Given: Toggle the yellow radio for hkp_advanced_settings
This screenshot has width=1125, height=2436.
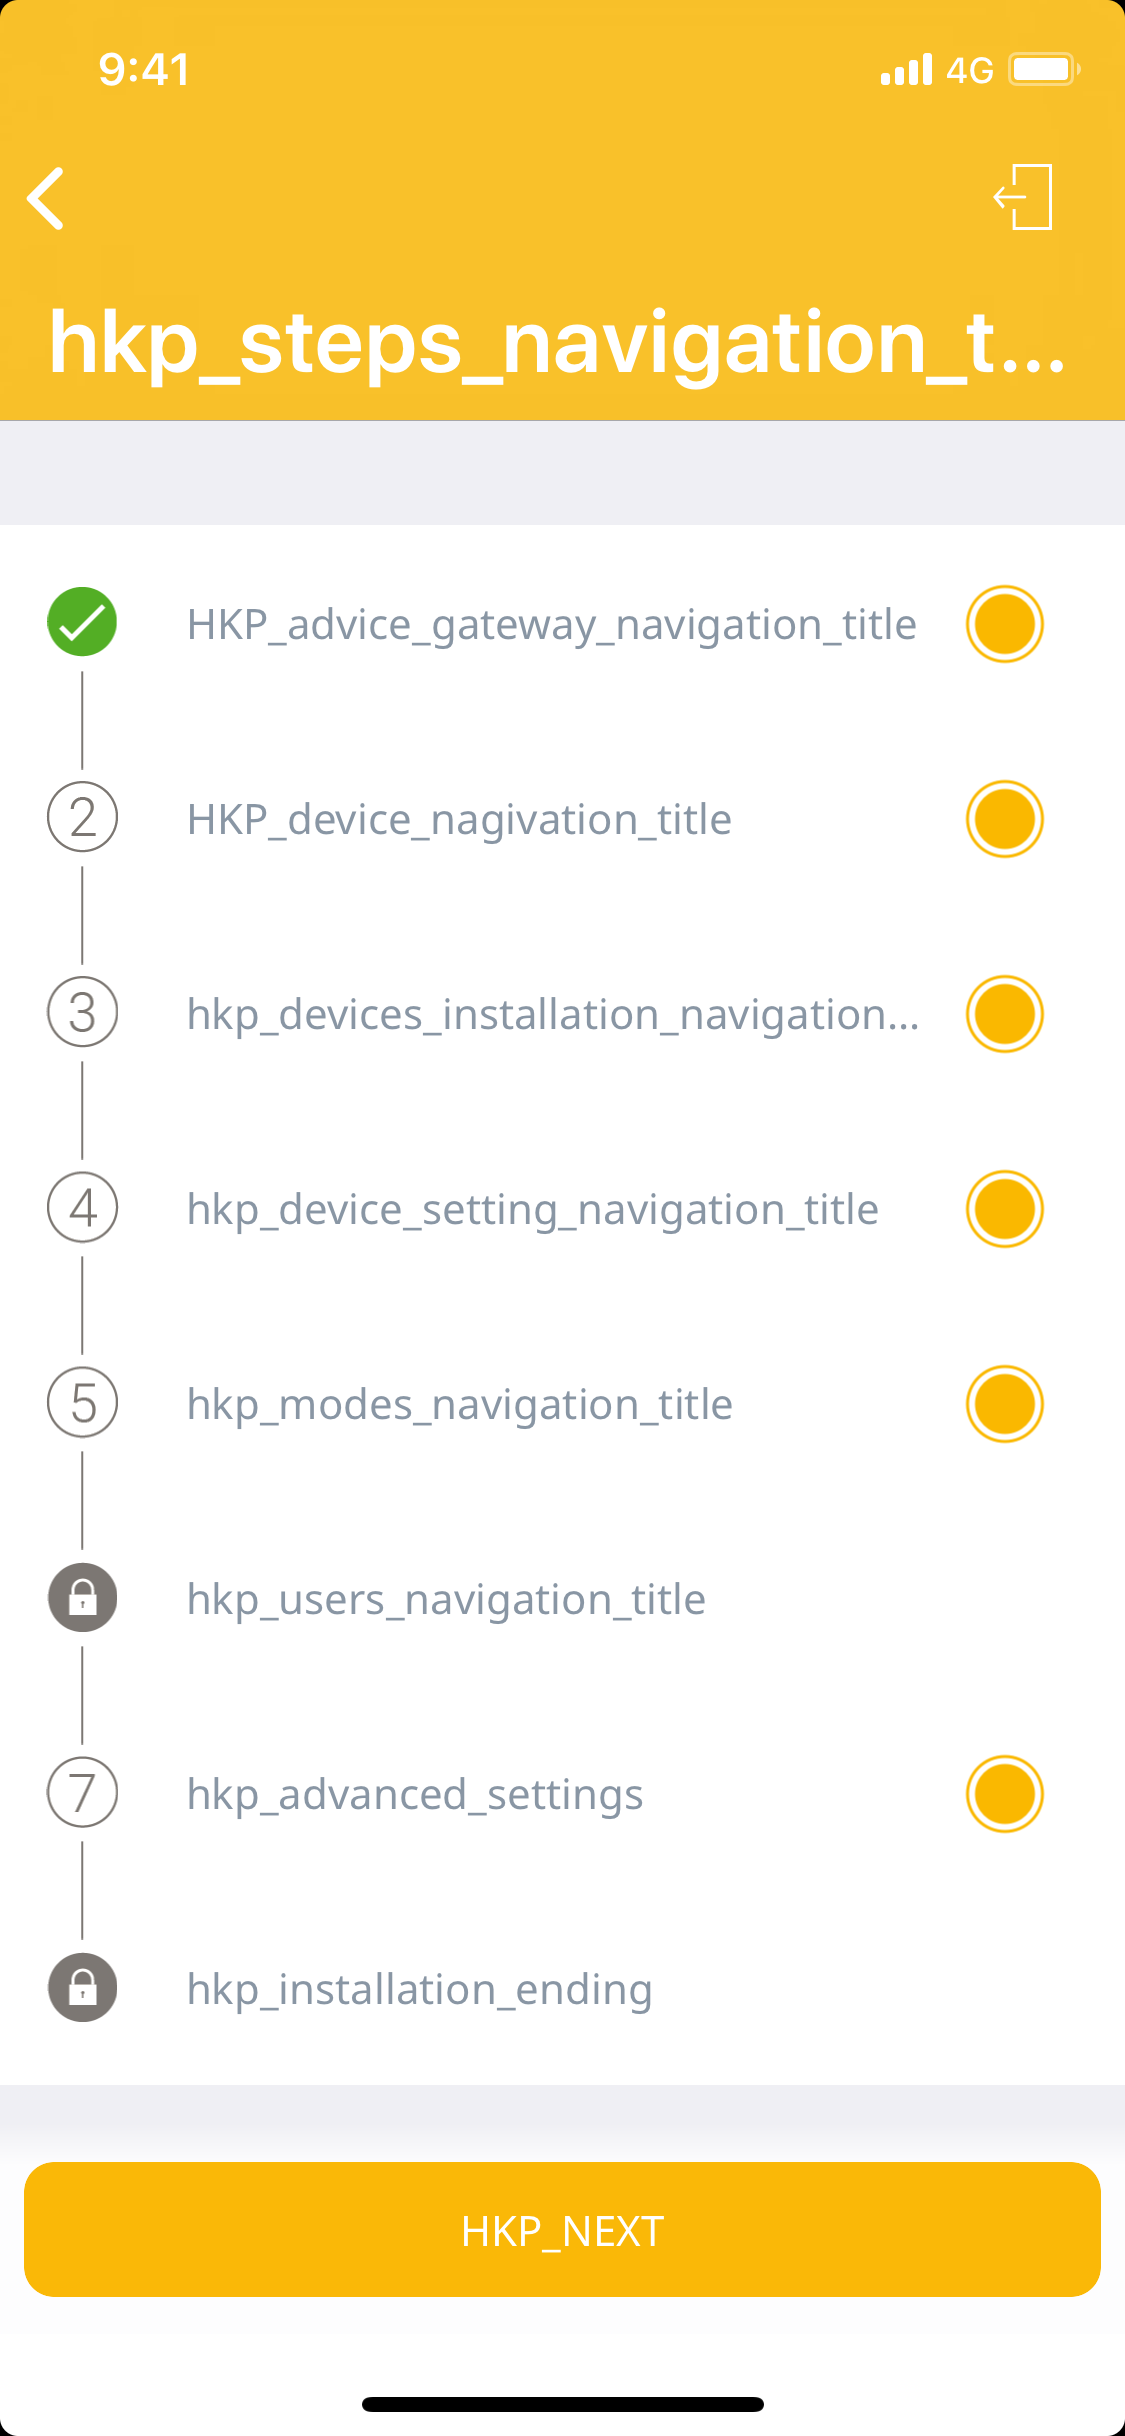Looking at the screenshot, I should pyautogui.click(x=1004, y=1794).
